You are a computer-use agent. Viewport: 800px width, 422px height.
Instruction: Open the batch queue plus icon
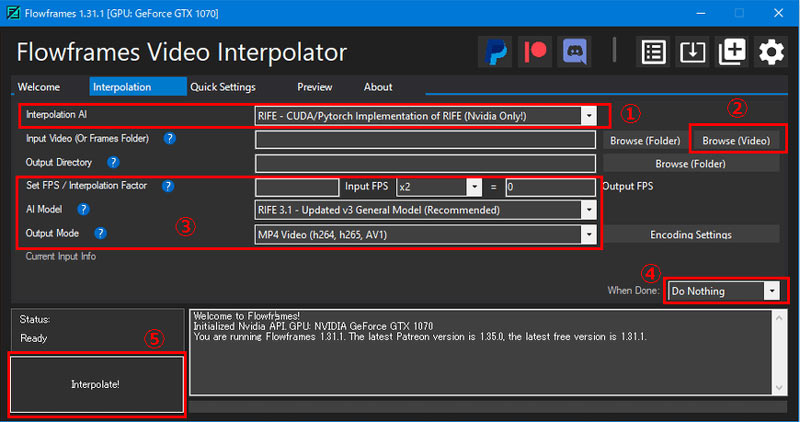coord(732,52)
